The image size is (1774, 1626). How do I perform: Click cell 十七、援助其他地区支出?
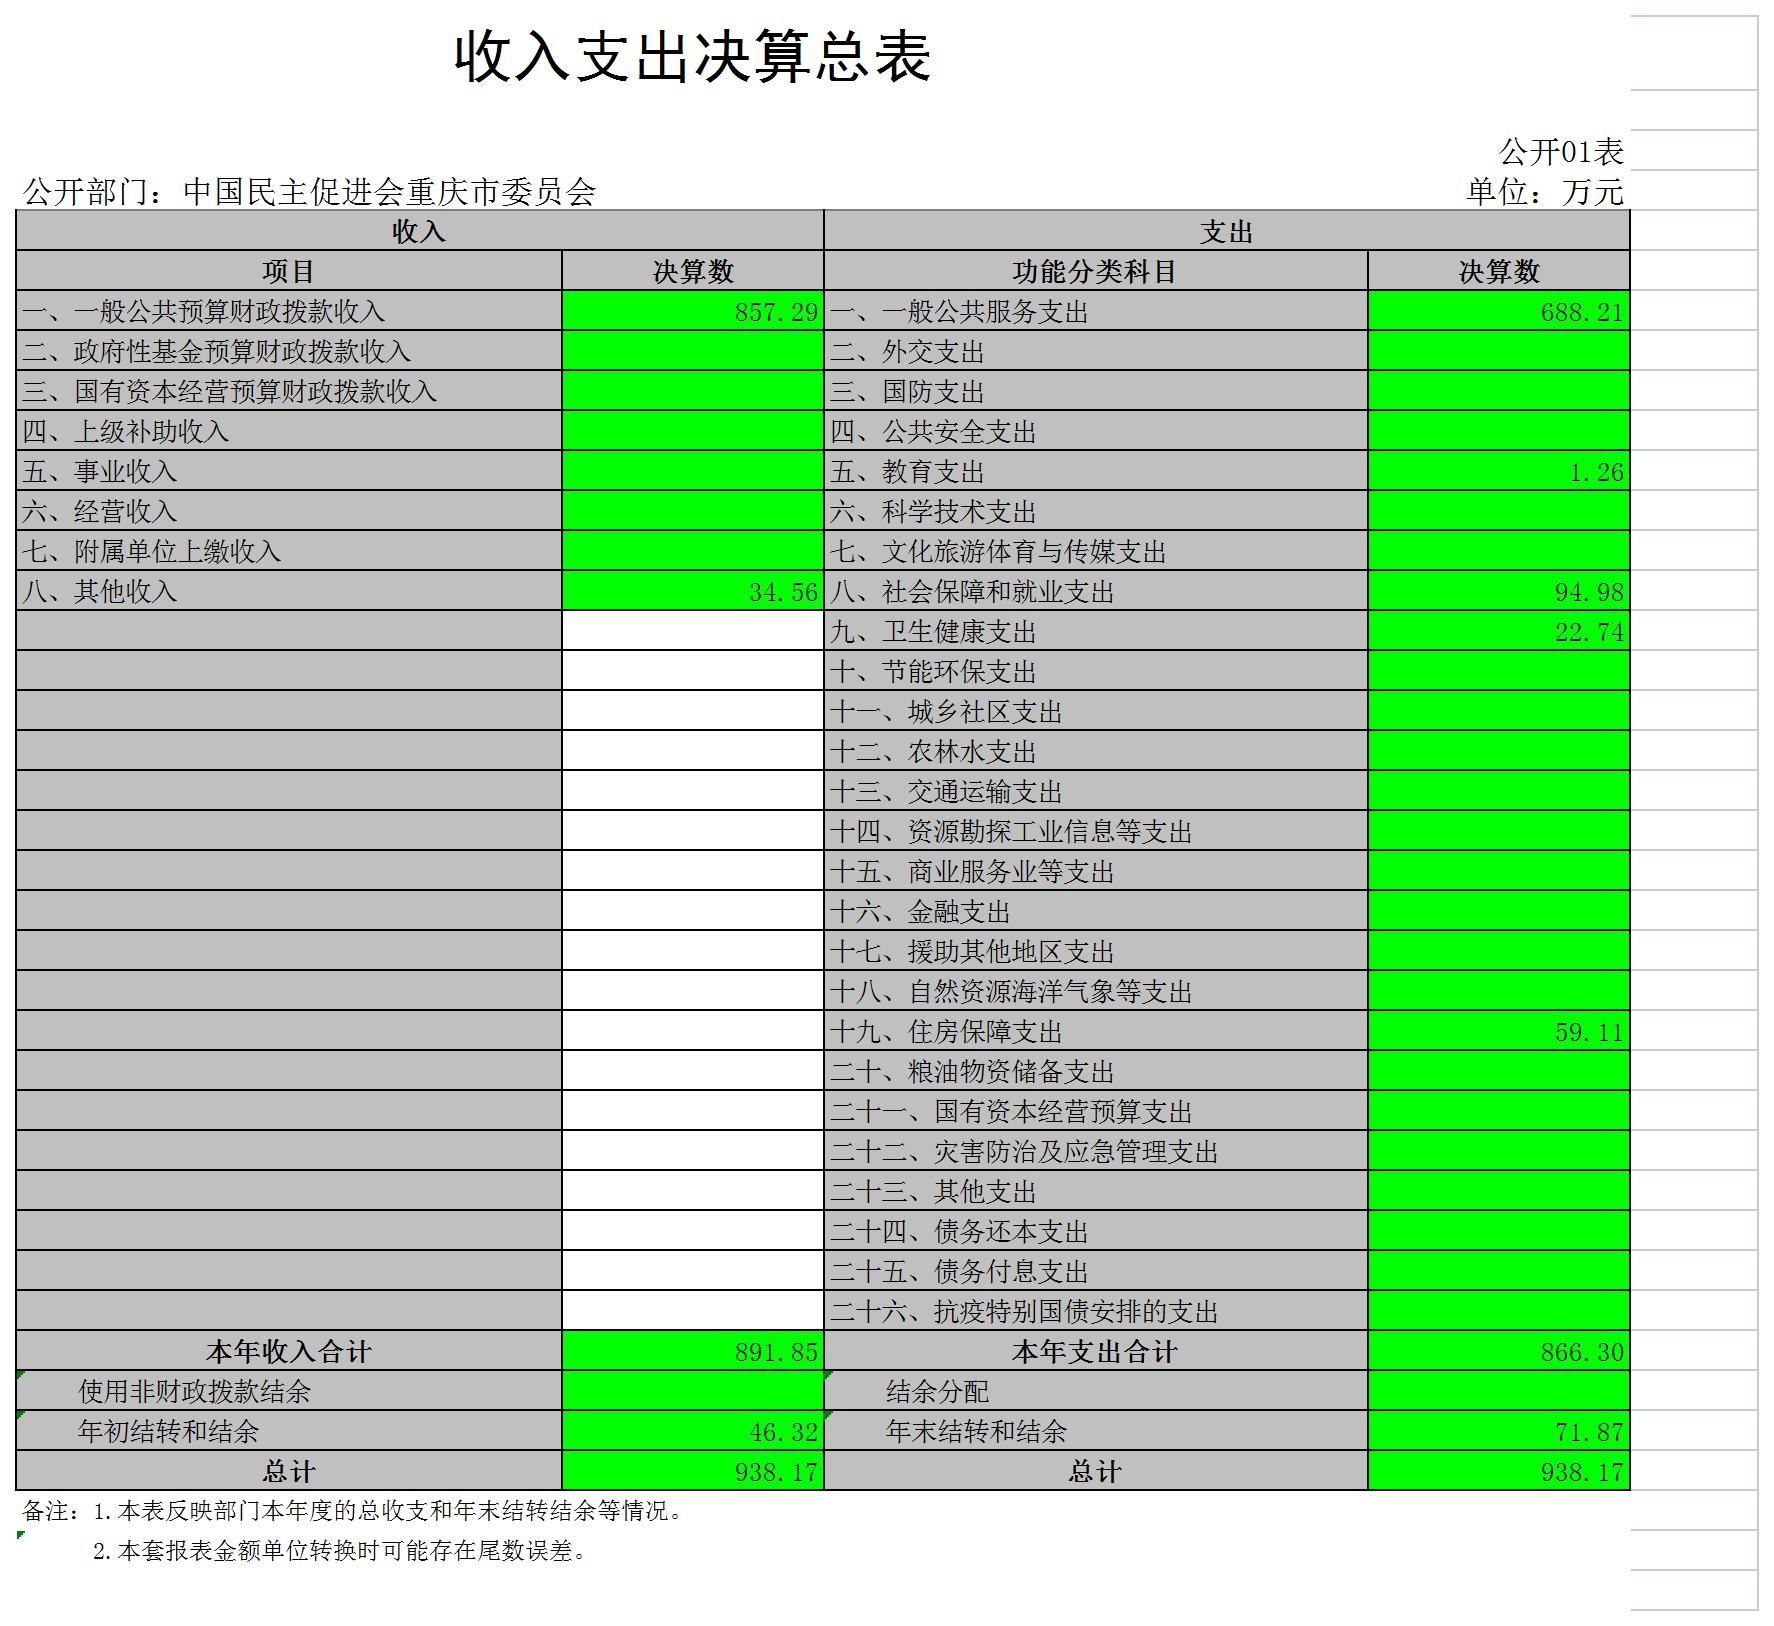(x=1096, y=951)
